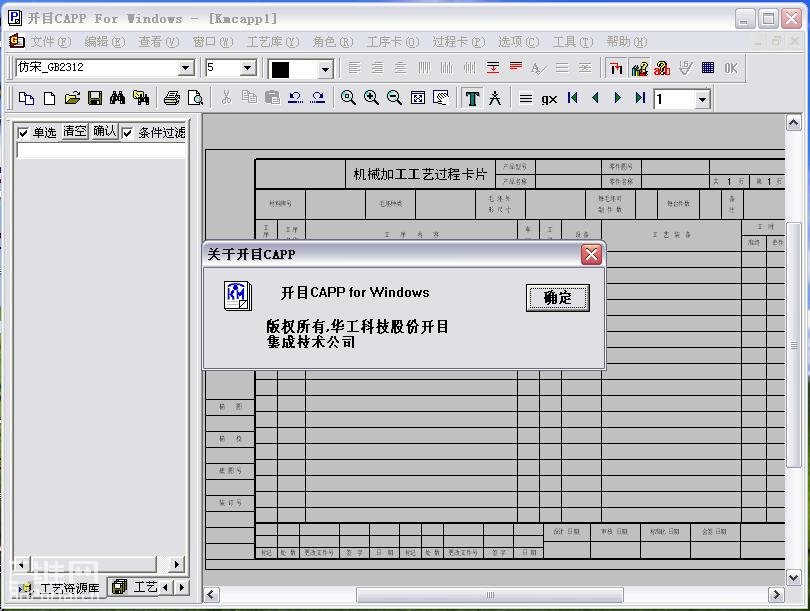Open the 工具 menu
Screen dimensions: 810x611
573,41
